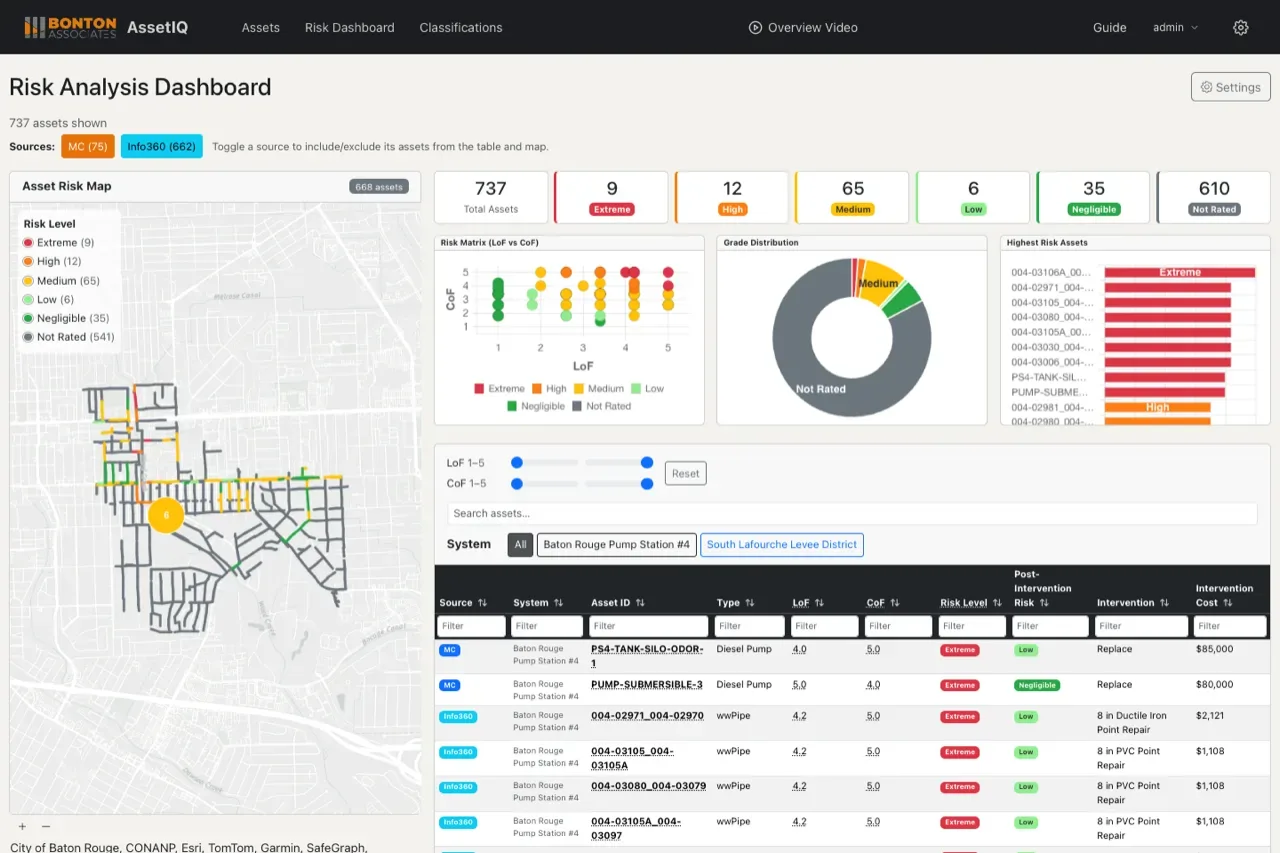1280x853 pixels.
Task: Select the 610 Not Rated summary card
Action: 1214,197
